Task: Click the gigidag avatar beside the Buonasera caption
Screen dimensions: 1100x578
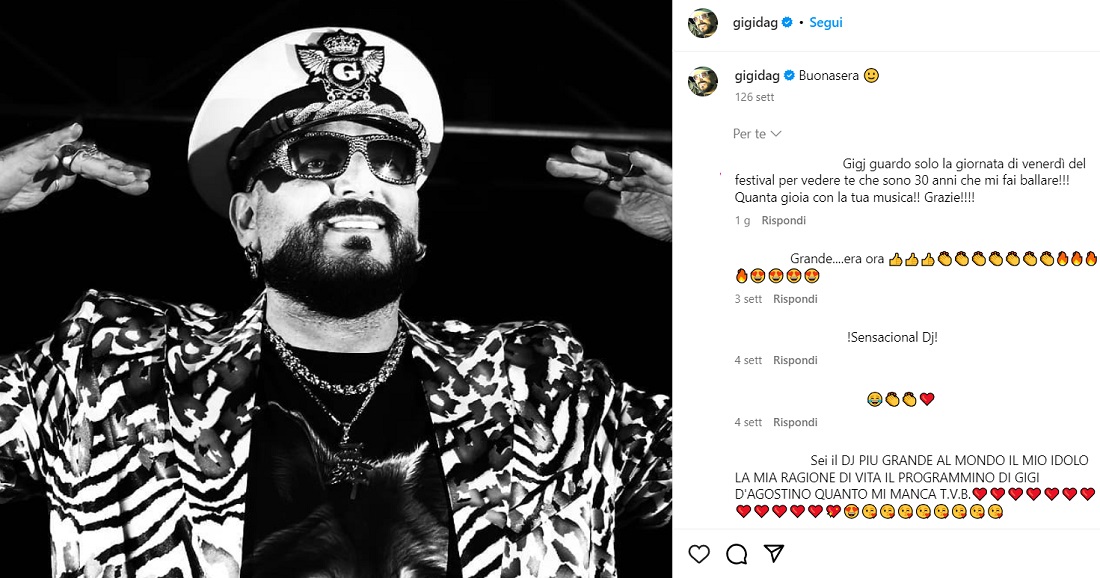Action: point(703,82)
